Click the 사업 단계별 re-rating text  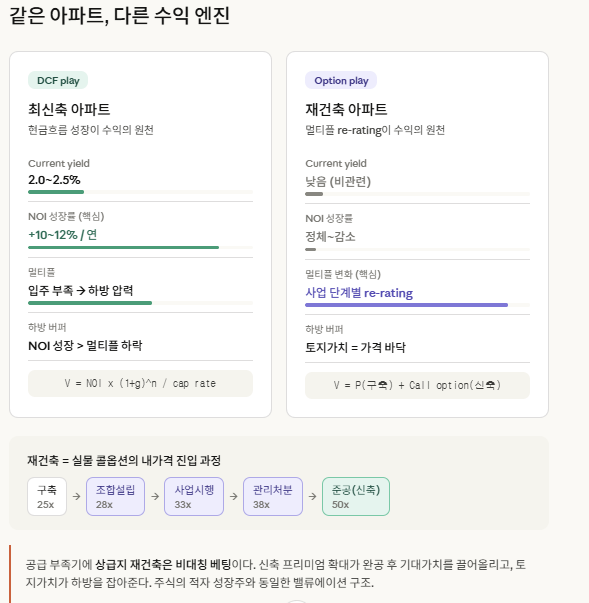click(x=359, y=293)
